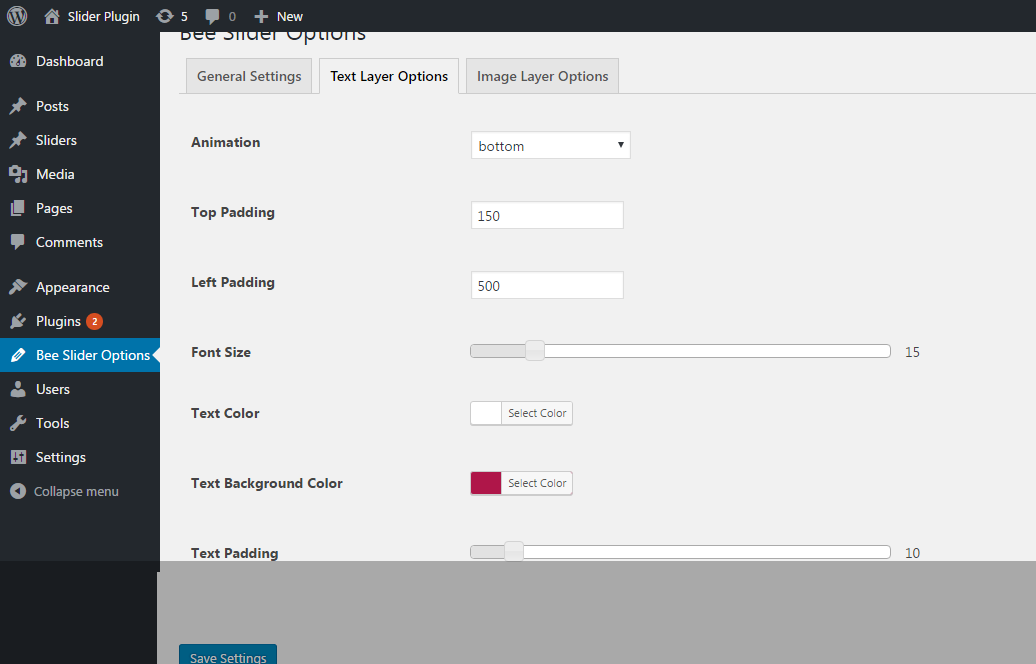Viewport: 1036px width, 664px height.
Task: Switch to Image Layer Options tab
Action: (542, 76)
